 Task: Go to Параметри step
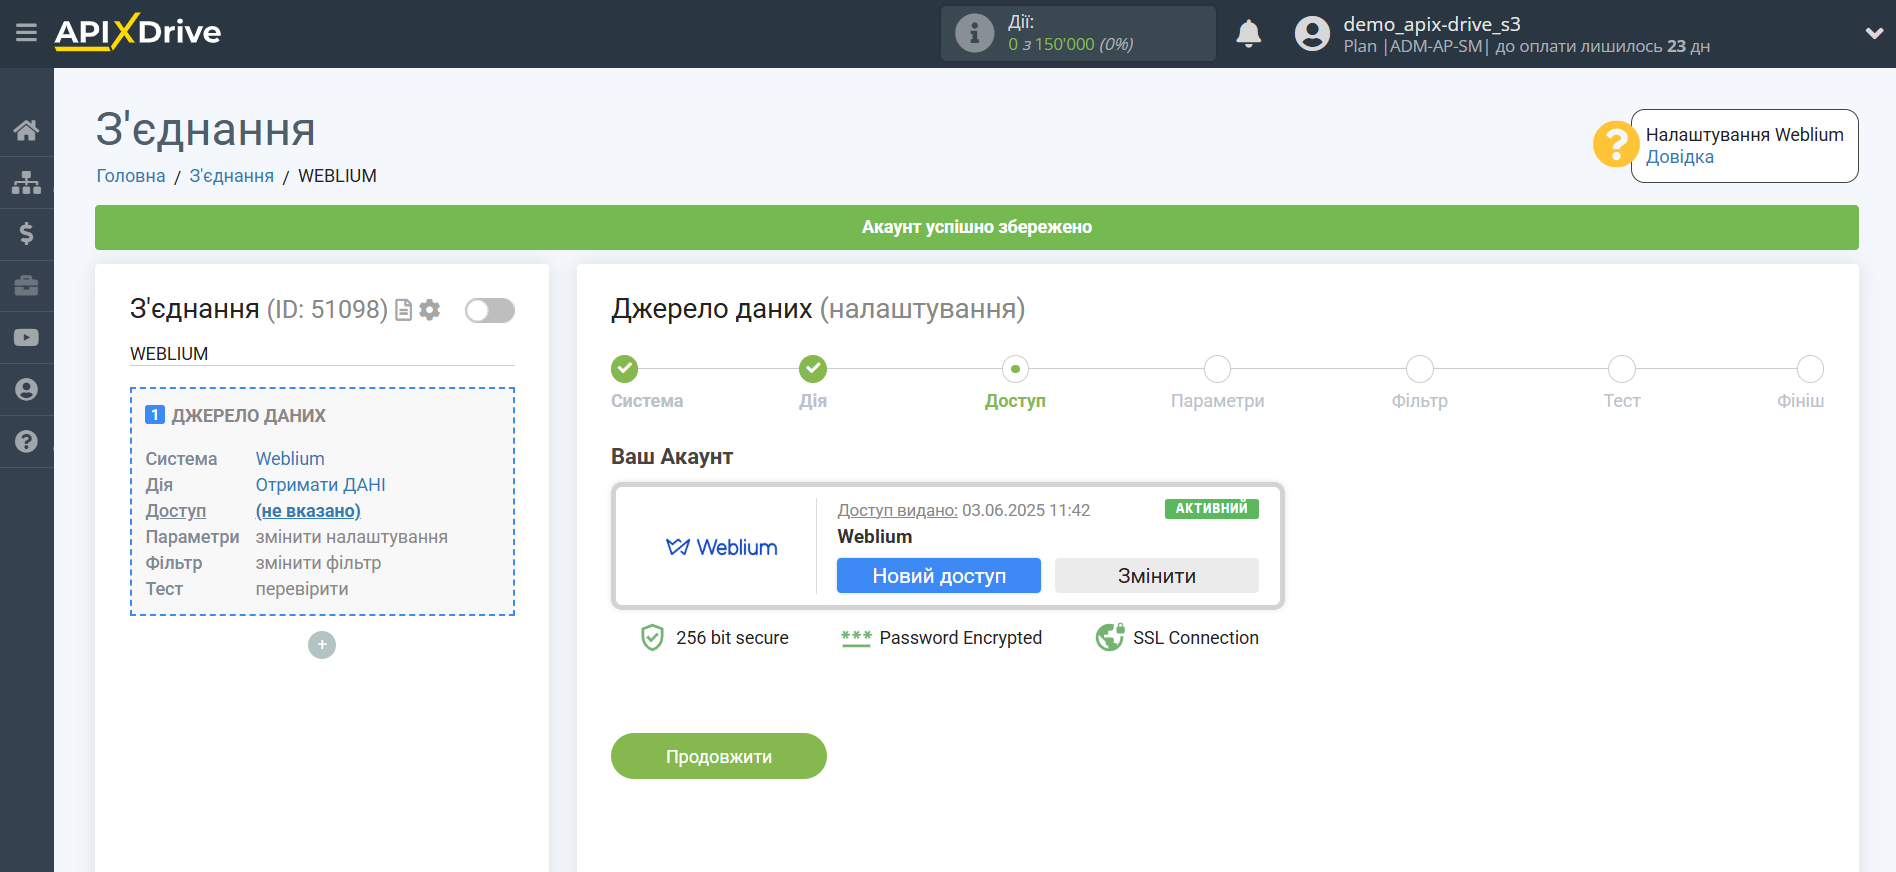[1217, 369]
